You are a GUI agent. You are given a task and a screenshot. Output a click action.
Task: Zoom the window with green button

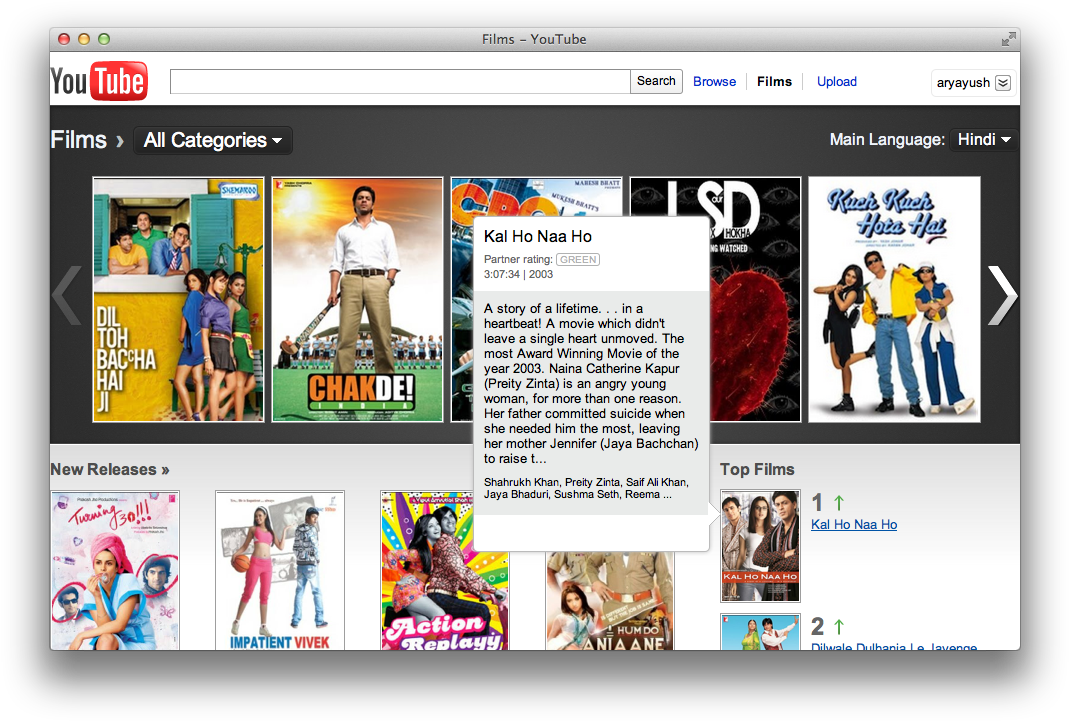(104, 39)
